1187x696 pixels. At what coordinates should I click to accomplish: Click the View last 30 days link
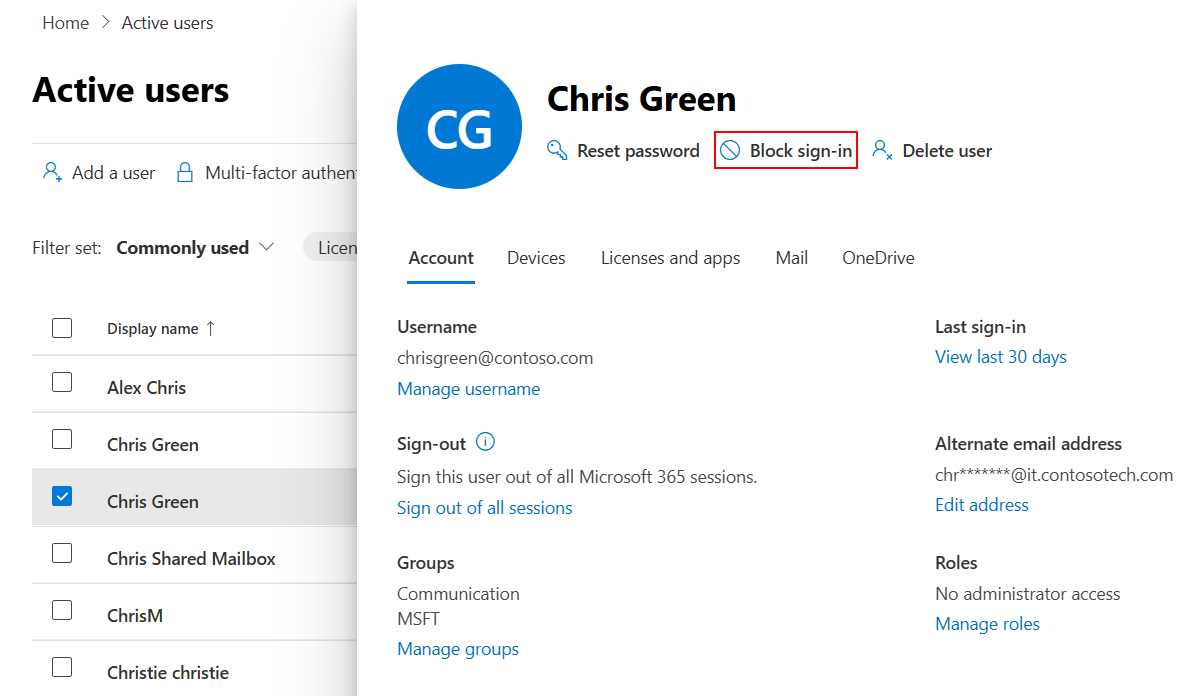1000,356
